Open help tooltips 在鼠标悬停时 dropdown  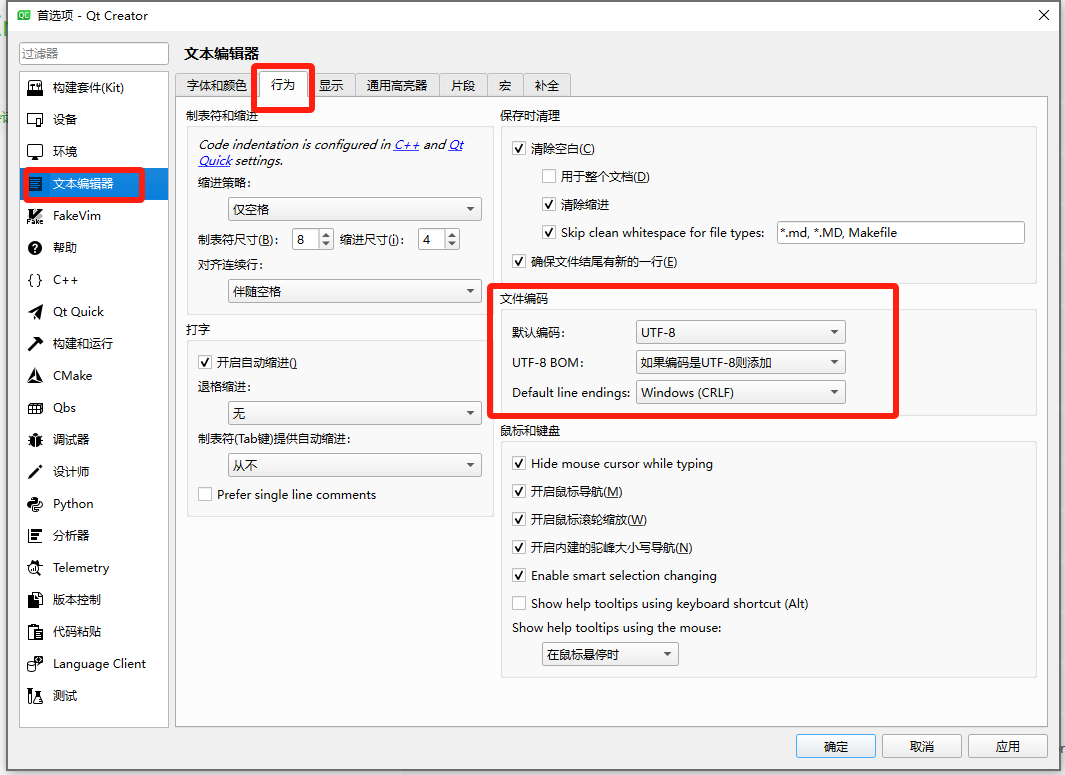coord(610,654)
